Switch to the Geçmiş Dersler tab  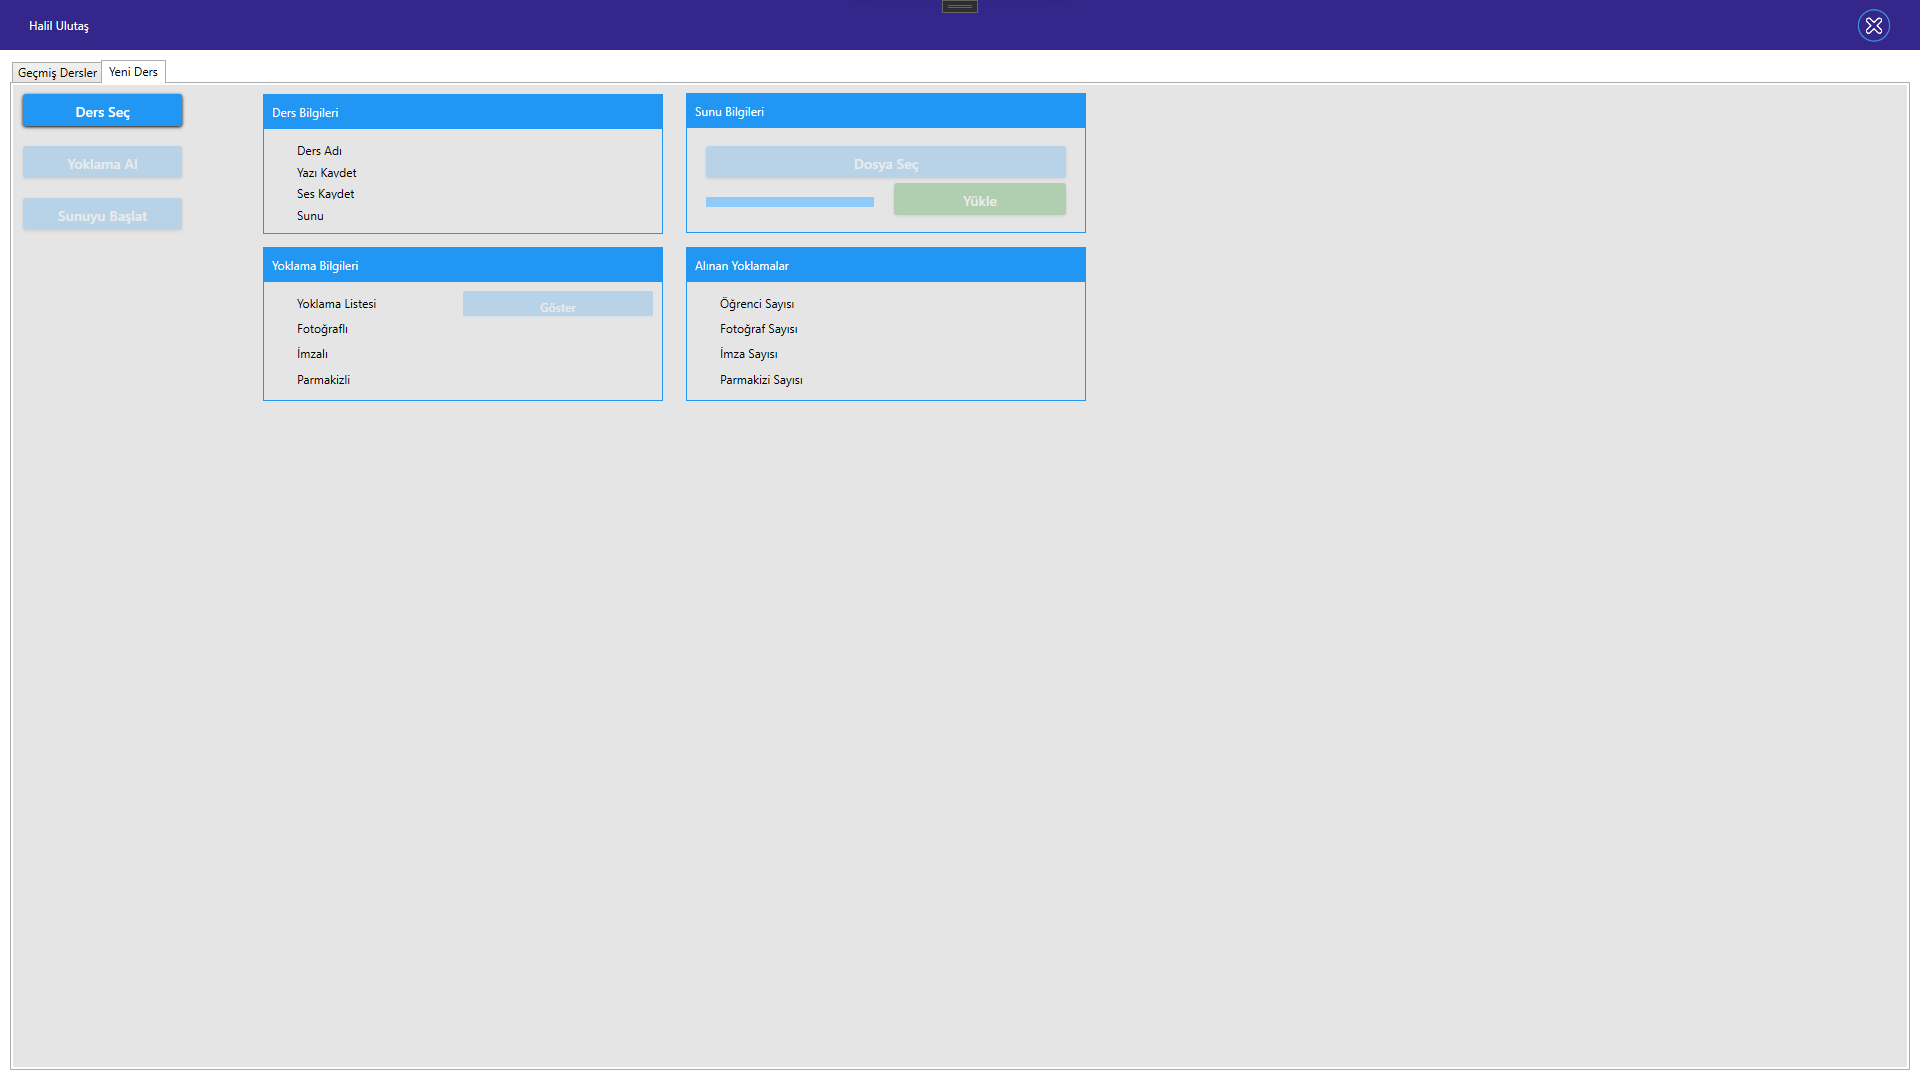pos(57,73)
